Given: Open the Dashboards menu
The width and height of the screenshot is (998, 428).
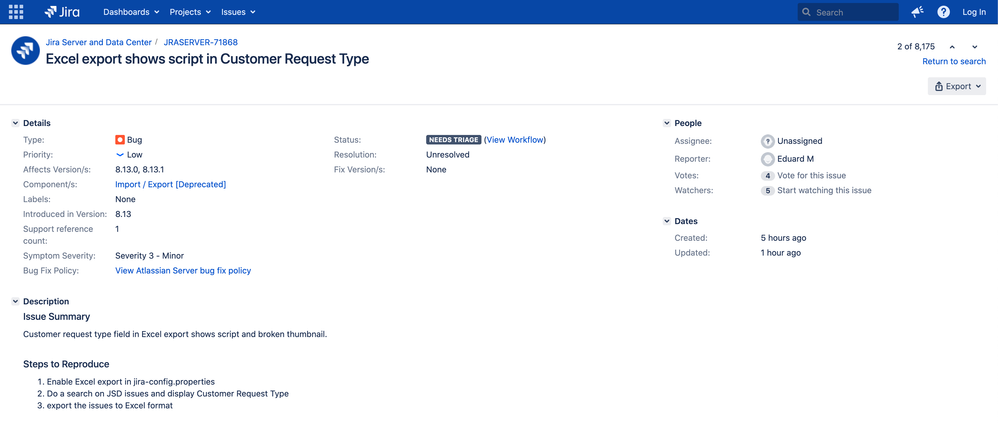Looking at the screenshot, I should tap(130, 12).
